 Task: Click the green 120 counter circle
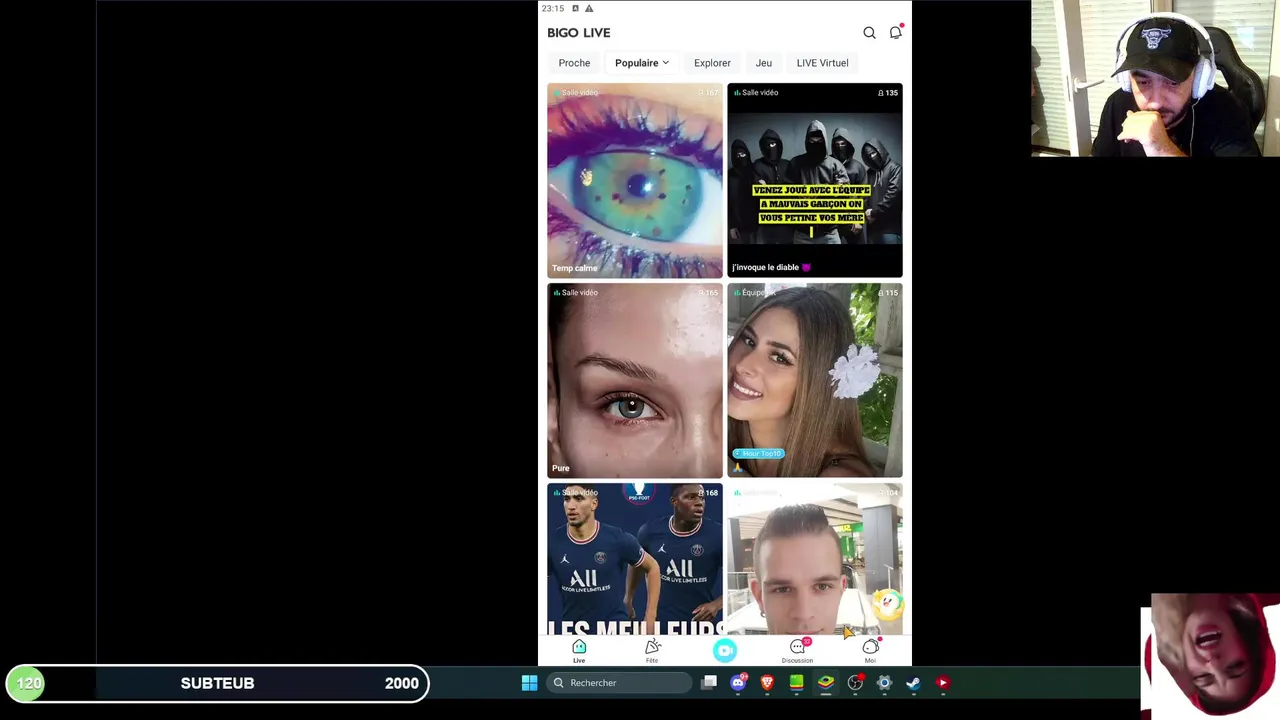[x=28, y=683]
